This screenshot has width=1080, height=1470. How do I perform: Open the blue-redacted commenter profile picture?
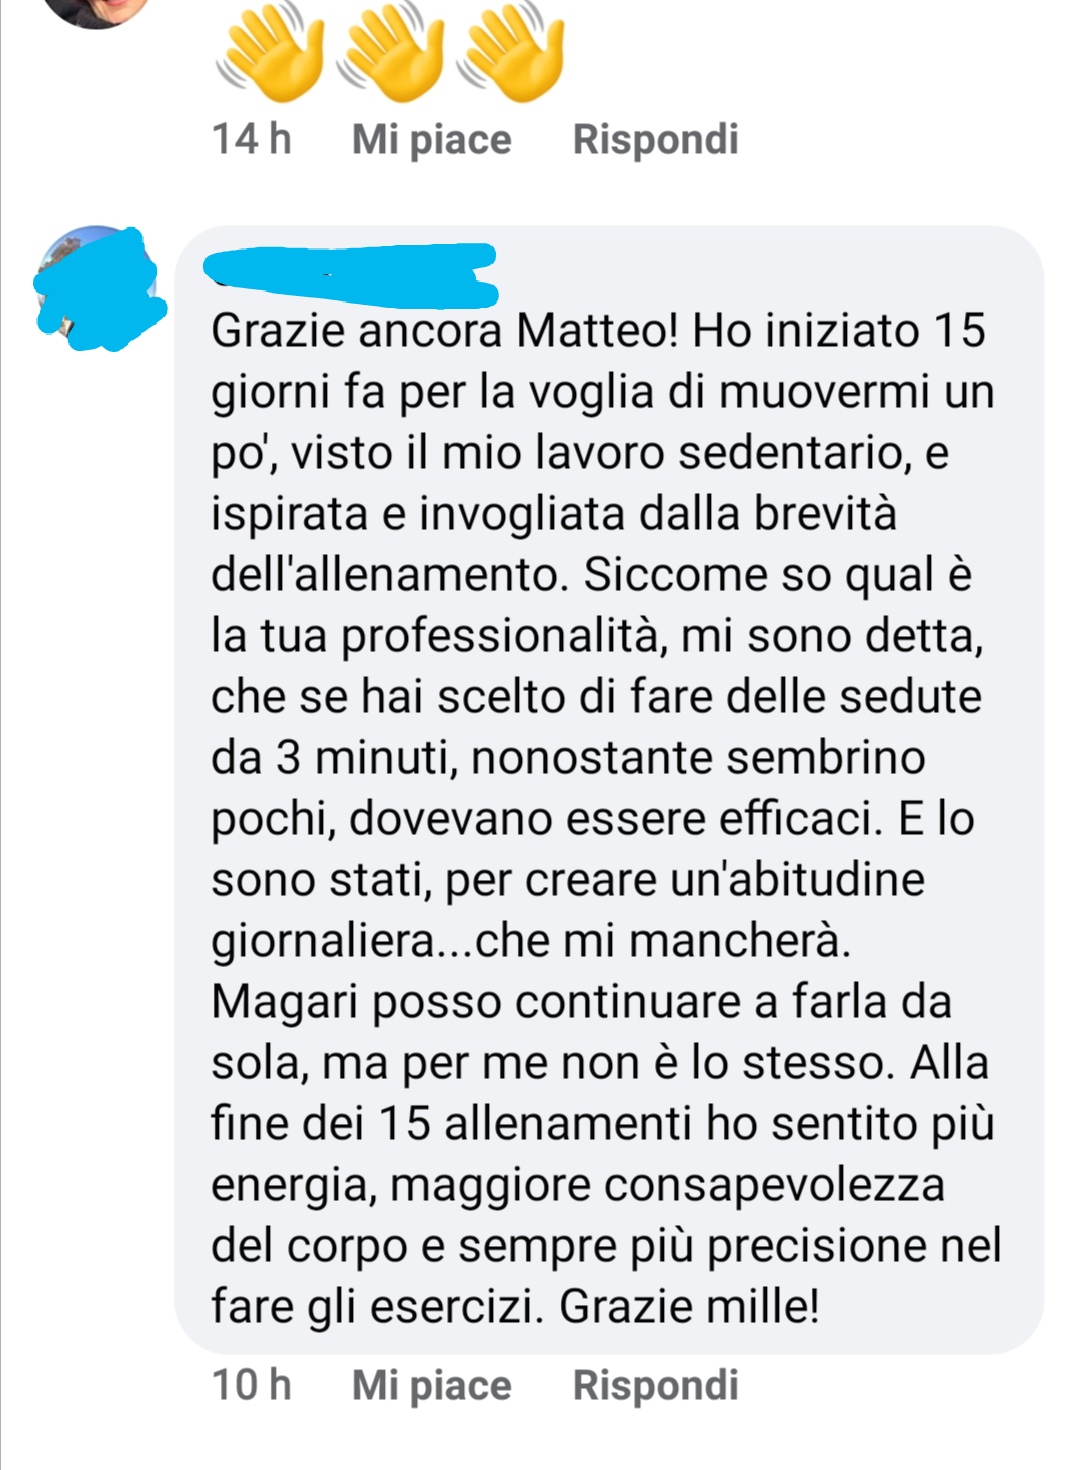tap(99, 287)
